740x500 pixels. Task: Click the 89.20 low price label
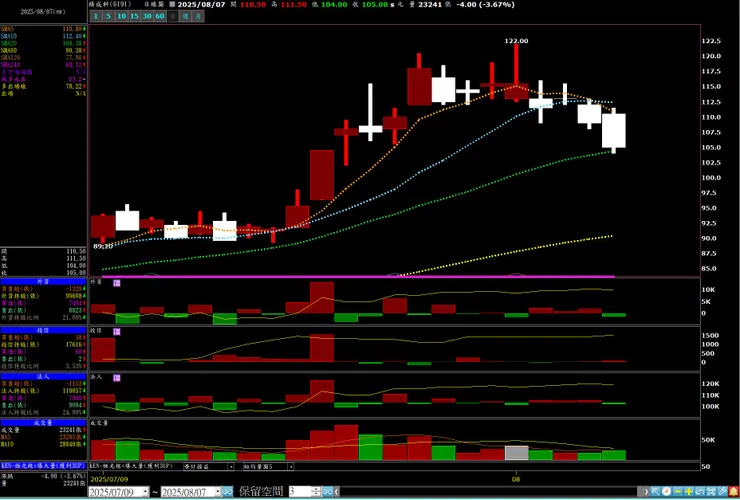[x=103, y=246]
